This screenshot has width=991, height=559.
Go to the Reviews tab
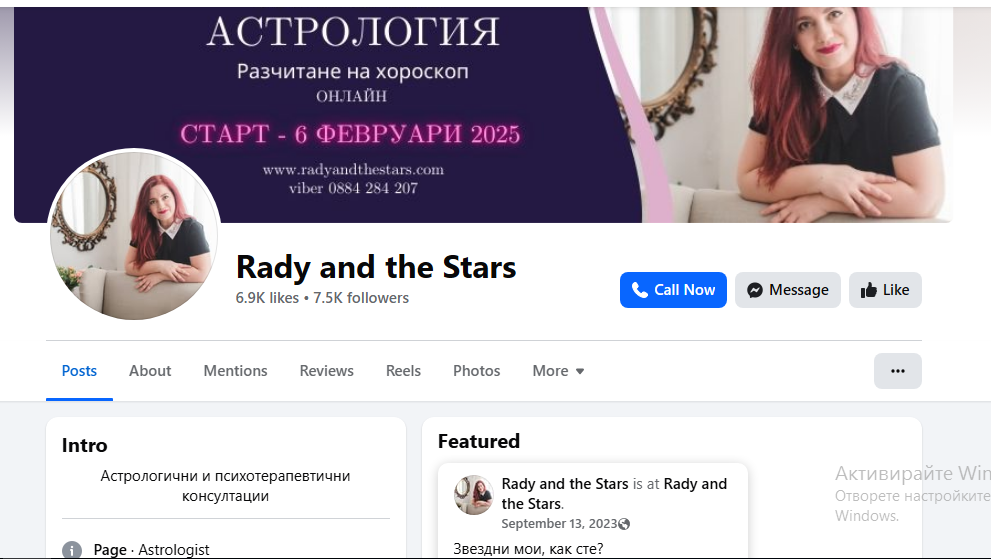(x=326, y=371)
